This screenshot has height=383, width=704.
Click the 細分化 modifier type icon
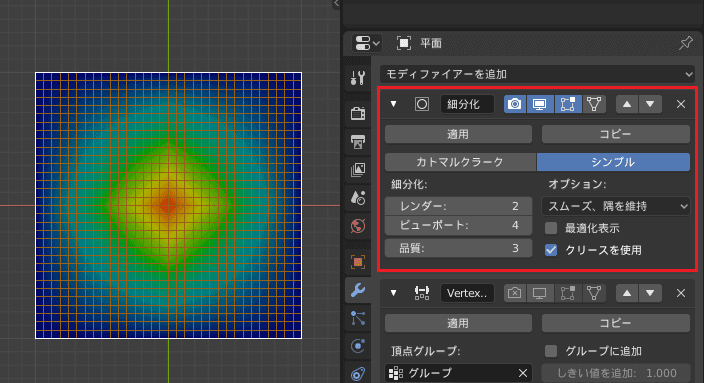tap(422, 104)
